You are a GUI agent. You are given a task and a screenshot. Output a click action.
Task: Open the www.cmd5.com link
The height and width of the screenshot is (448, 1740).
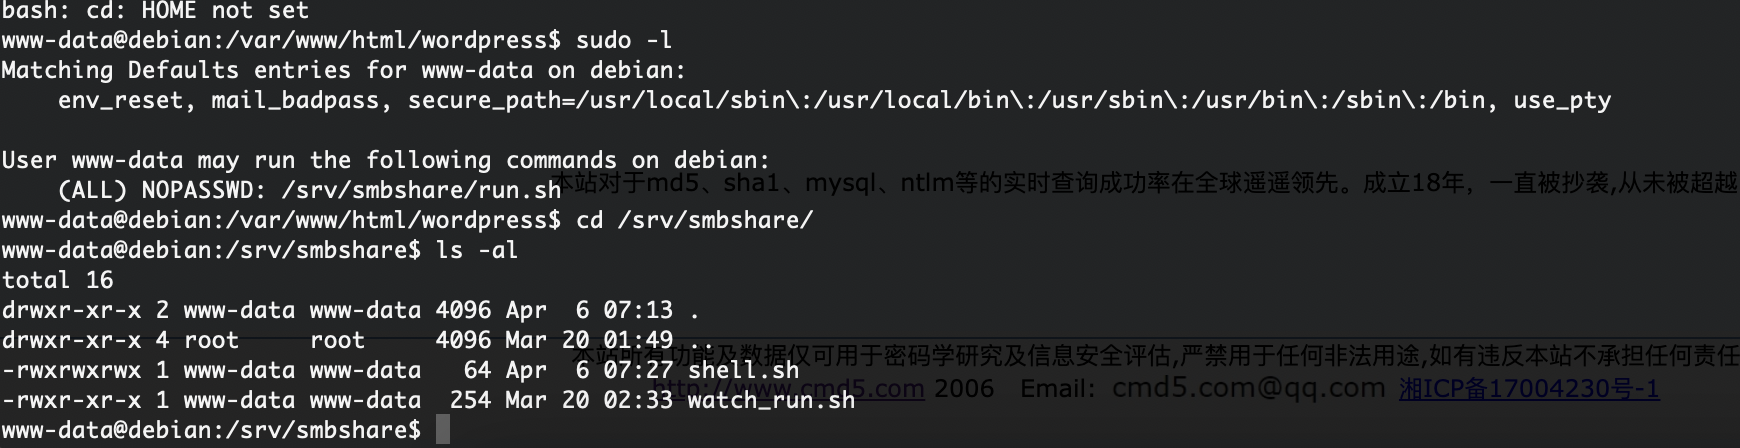pos(789,388)
